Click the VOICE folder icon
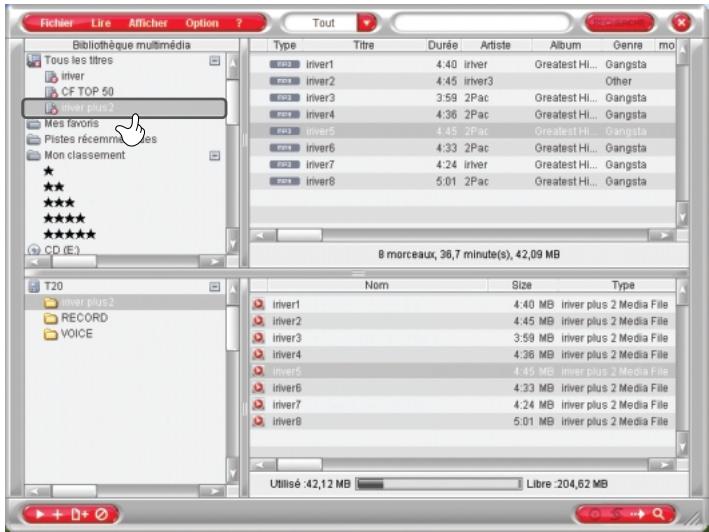The width and height of the screenshot is (709, 532). point(51,334)
